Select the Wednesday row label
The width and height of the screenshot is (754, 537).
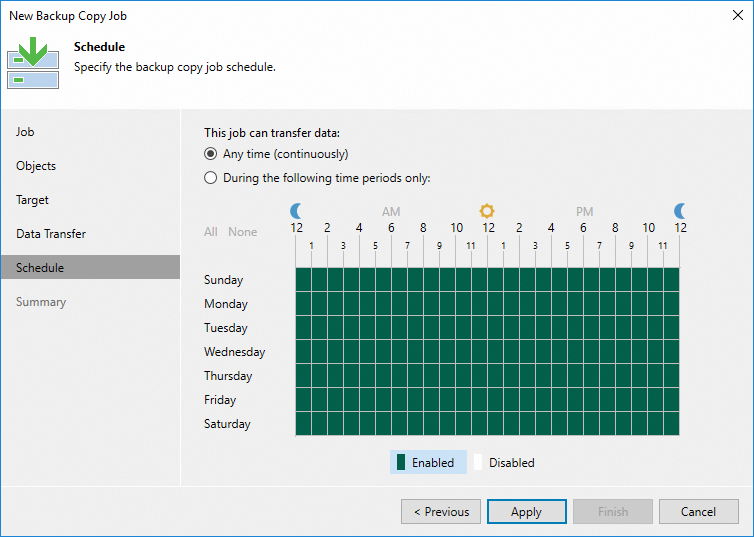point(235,352)
